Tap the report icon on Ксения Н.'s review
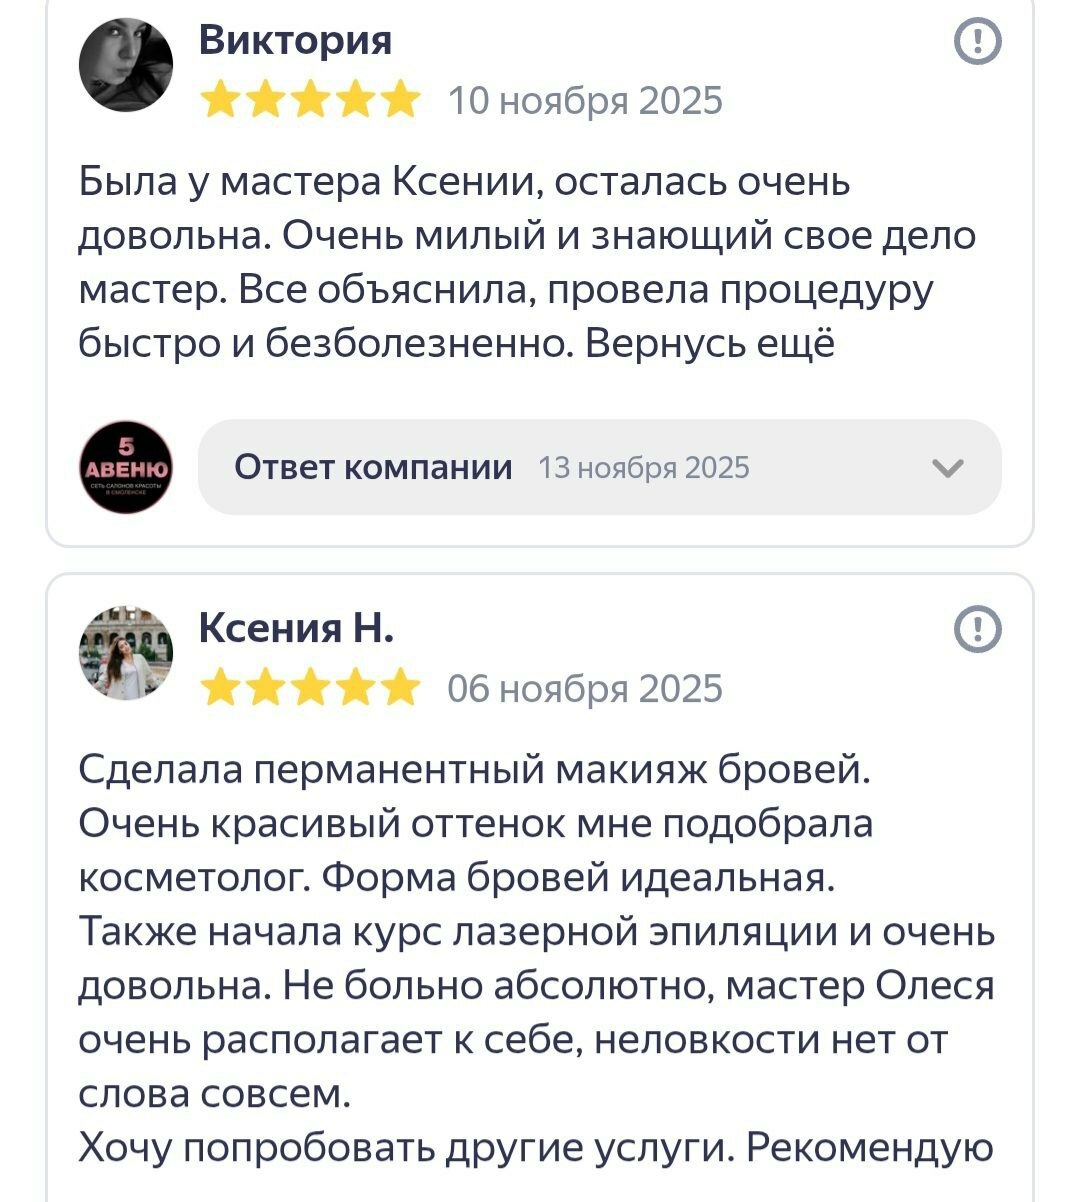The image size is (1080, 1202). point(978,630)
